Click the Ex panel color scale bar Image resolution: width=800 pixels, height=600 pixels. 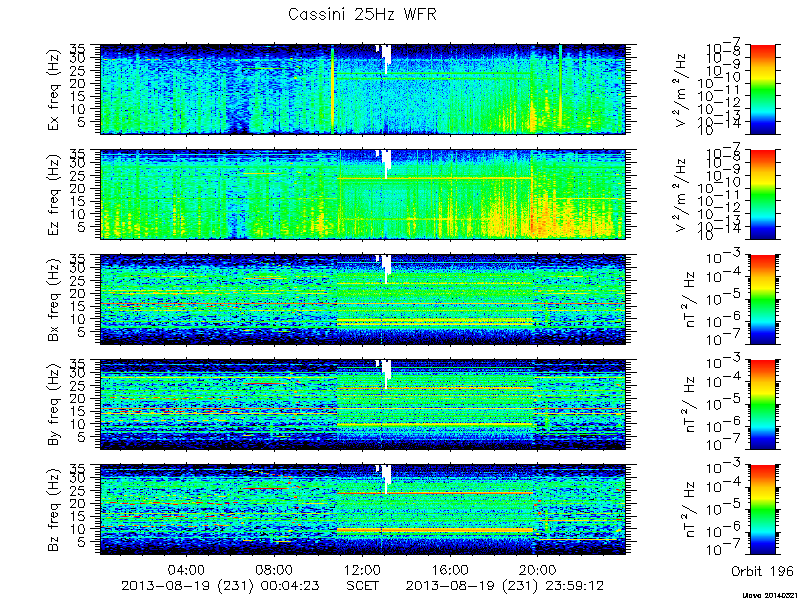pos(763,89)
